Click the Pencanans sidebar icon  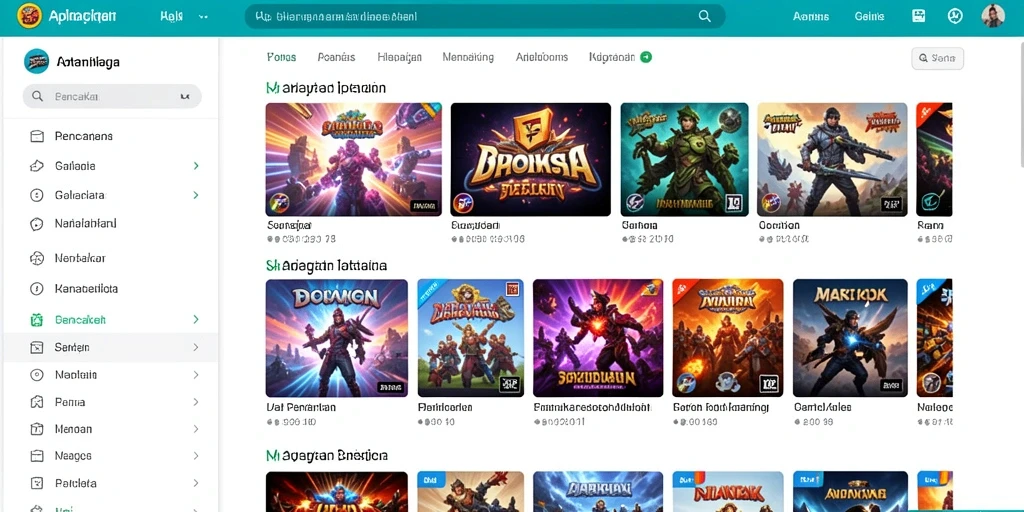click(37, 136)
